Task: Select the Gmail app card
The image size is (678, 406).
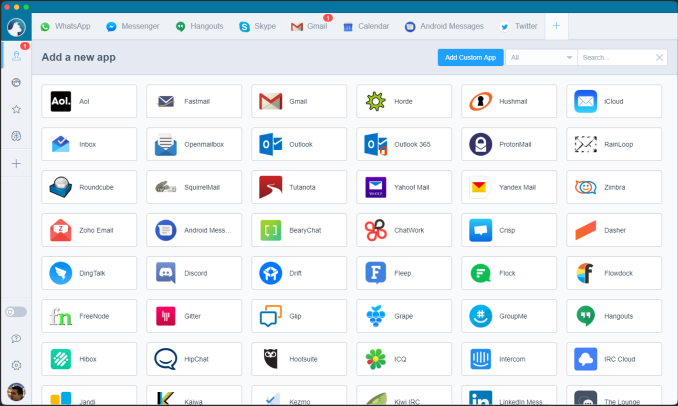Action: [299, 101]
